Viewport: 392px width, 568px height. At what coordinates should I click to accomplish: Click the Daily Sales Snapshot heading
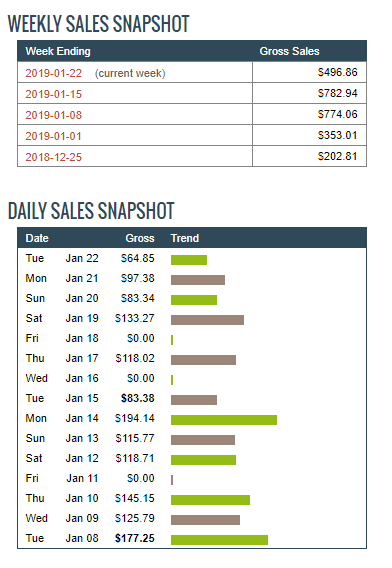(91, 211)
